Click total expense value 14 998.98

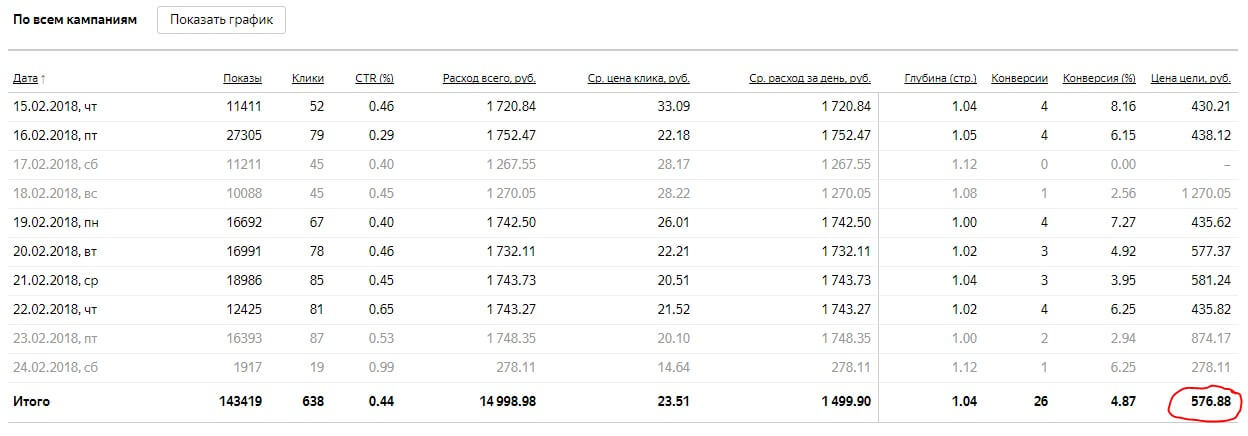[x=501, y=402]
